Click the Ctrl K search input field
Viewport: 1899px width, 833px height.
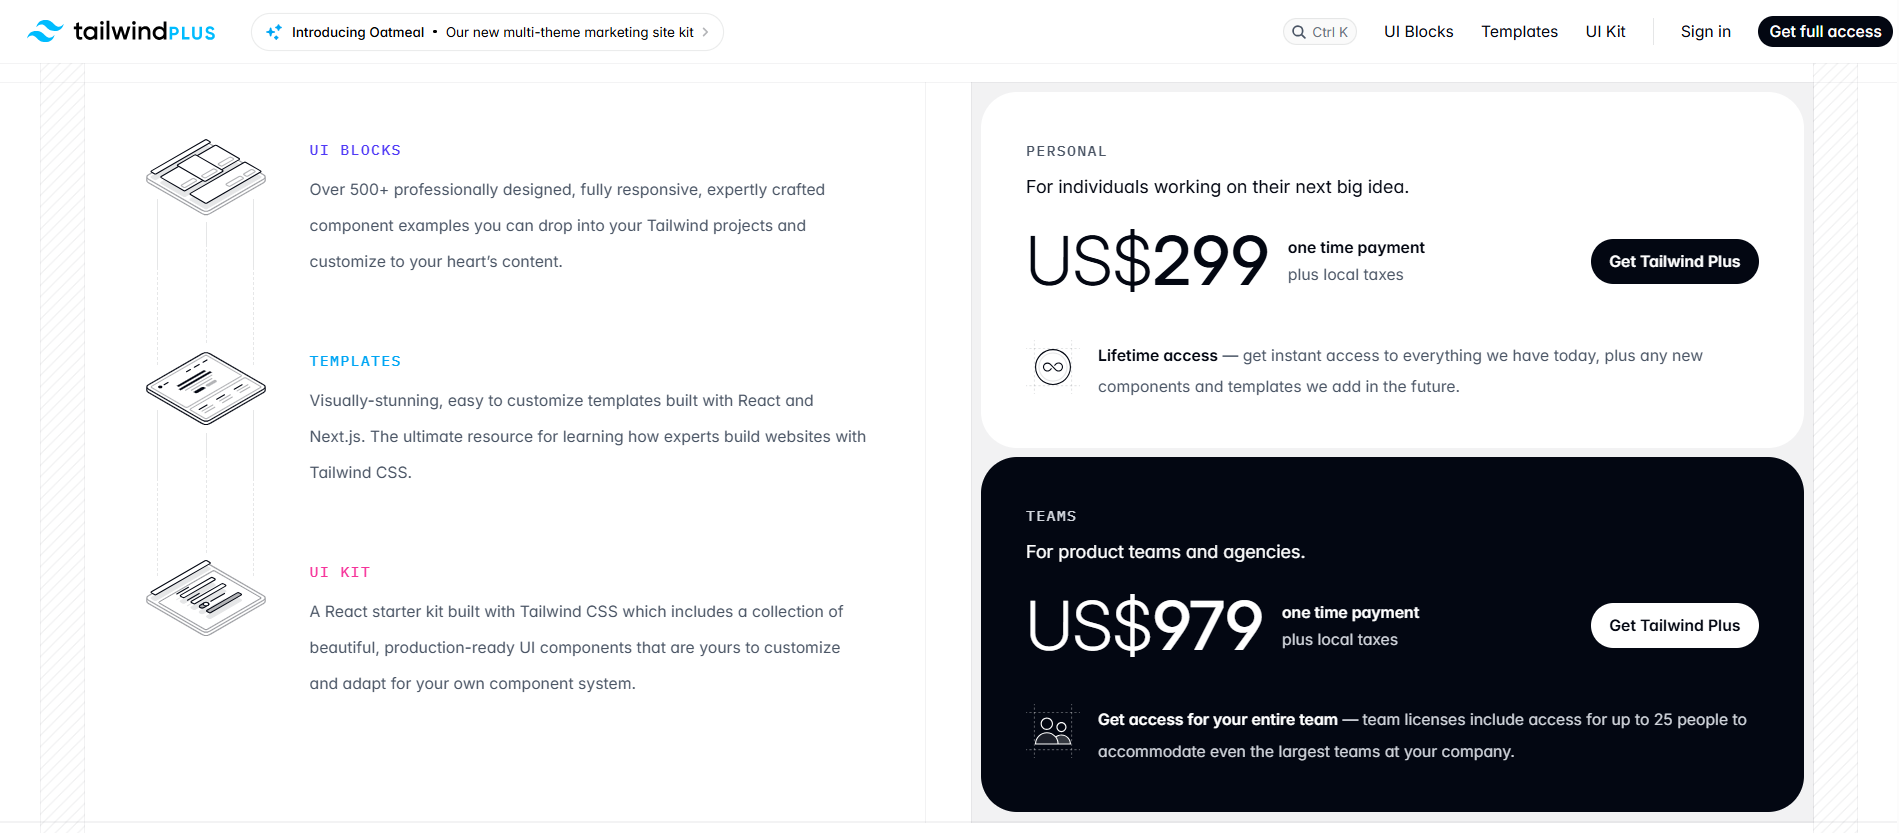[x=1320, y=31]
